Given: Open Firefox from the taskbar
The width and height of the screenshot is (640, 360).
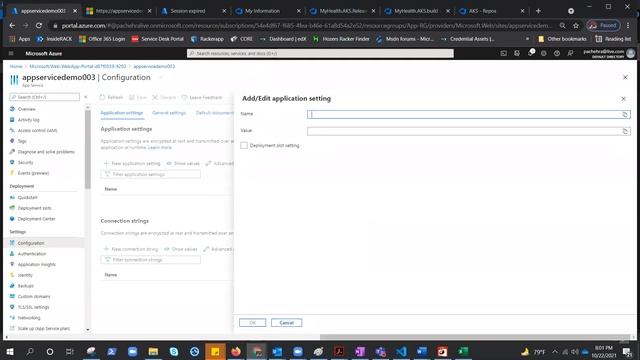Looking at the screenshot, I should (x=236, y=351).
